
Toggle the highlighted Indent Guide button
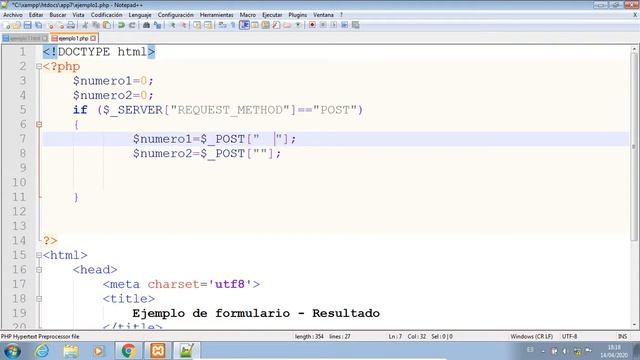click(244, 25)
